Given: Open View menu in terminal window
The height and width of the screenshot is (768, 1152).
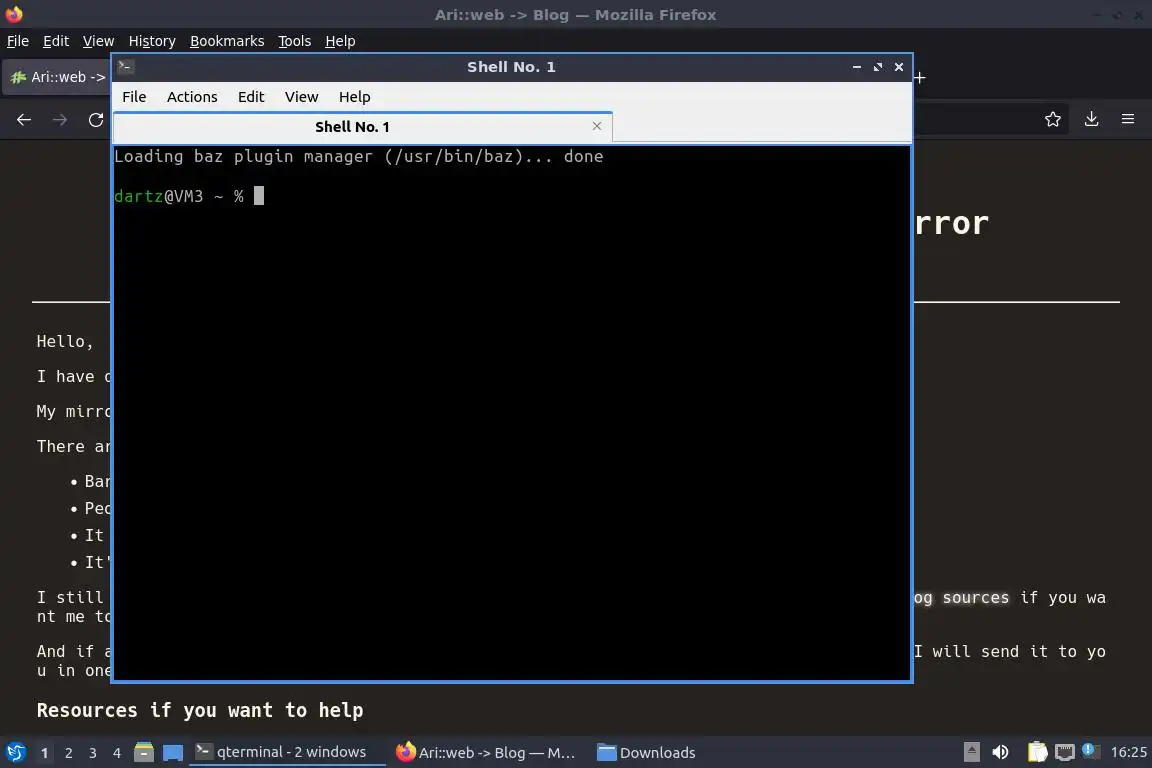Looking at the screenshot, I should (301, 97).
